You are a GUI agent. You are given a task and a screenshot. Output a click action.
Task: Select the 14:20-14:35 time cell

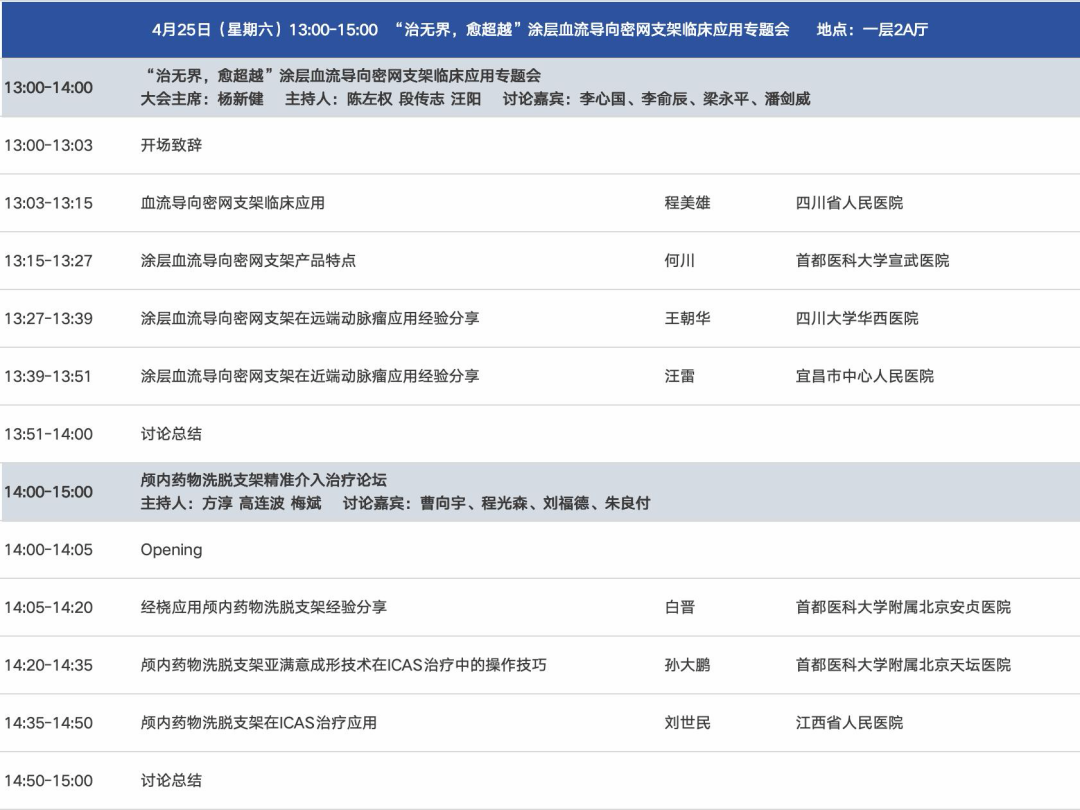point(48,665)
